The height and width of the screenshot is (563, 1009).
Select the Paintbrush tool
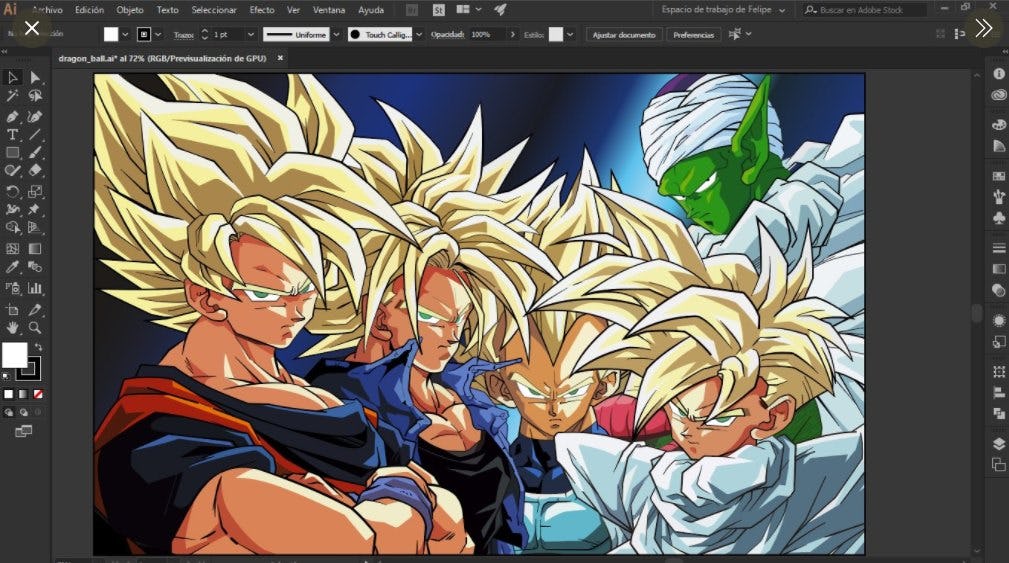pyautogui.click(x=35, y=152)
